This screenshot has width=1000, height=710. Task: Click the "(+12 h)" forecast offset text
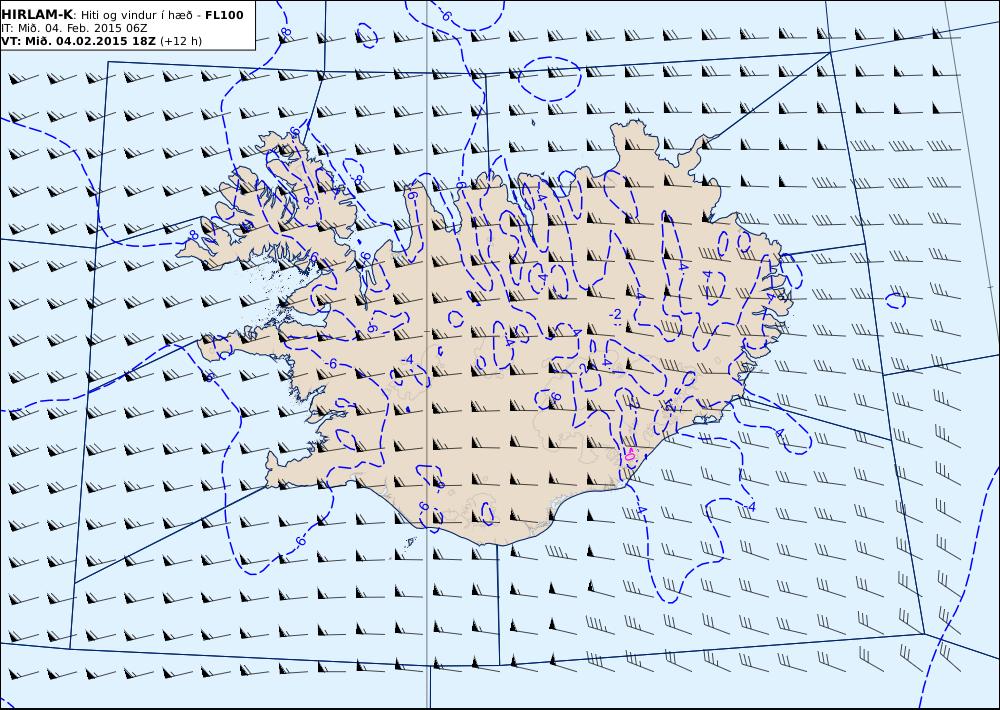180,41
